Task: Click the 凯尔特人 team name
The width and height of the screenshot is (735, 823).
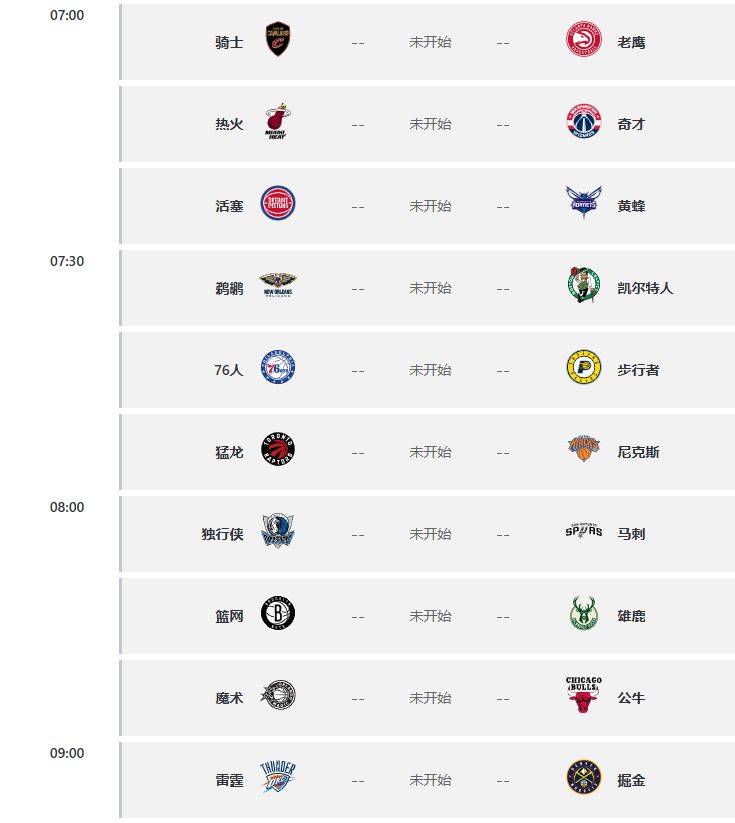Action: 645,288
